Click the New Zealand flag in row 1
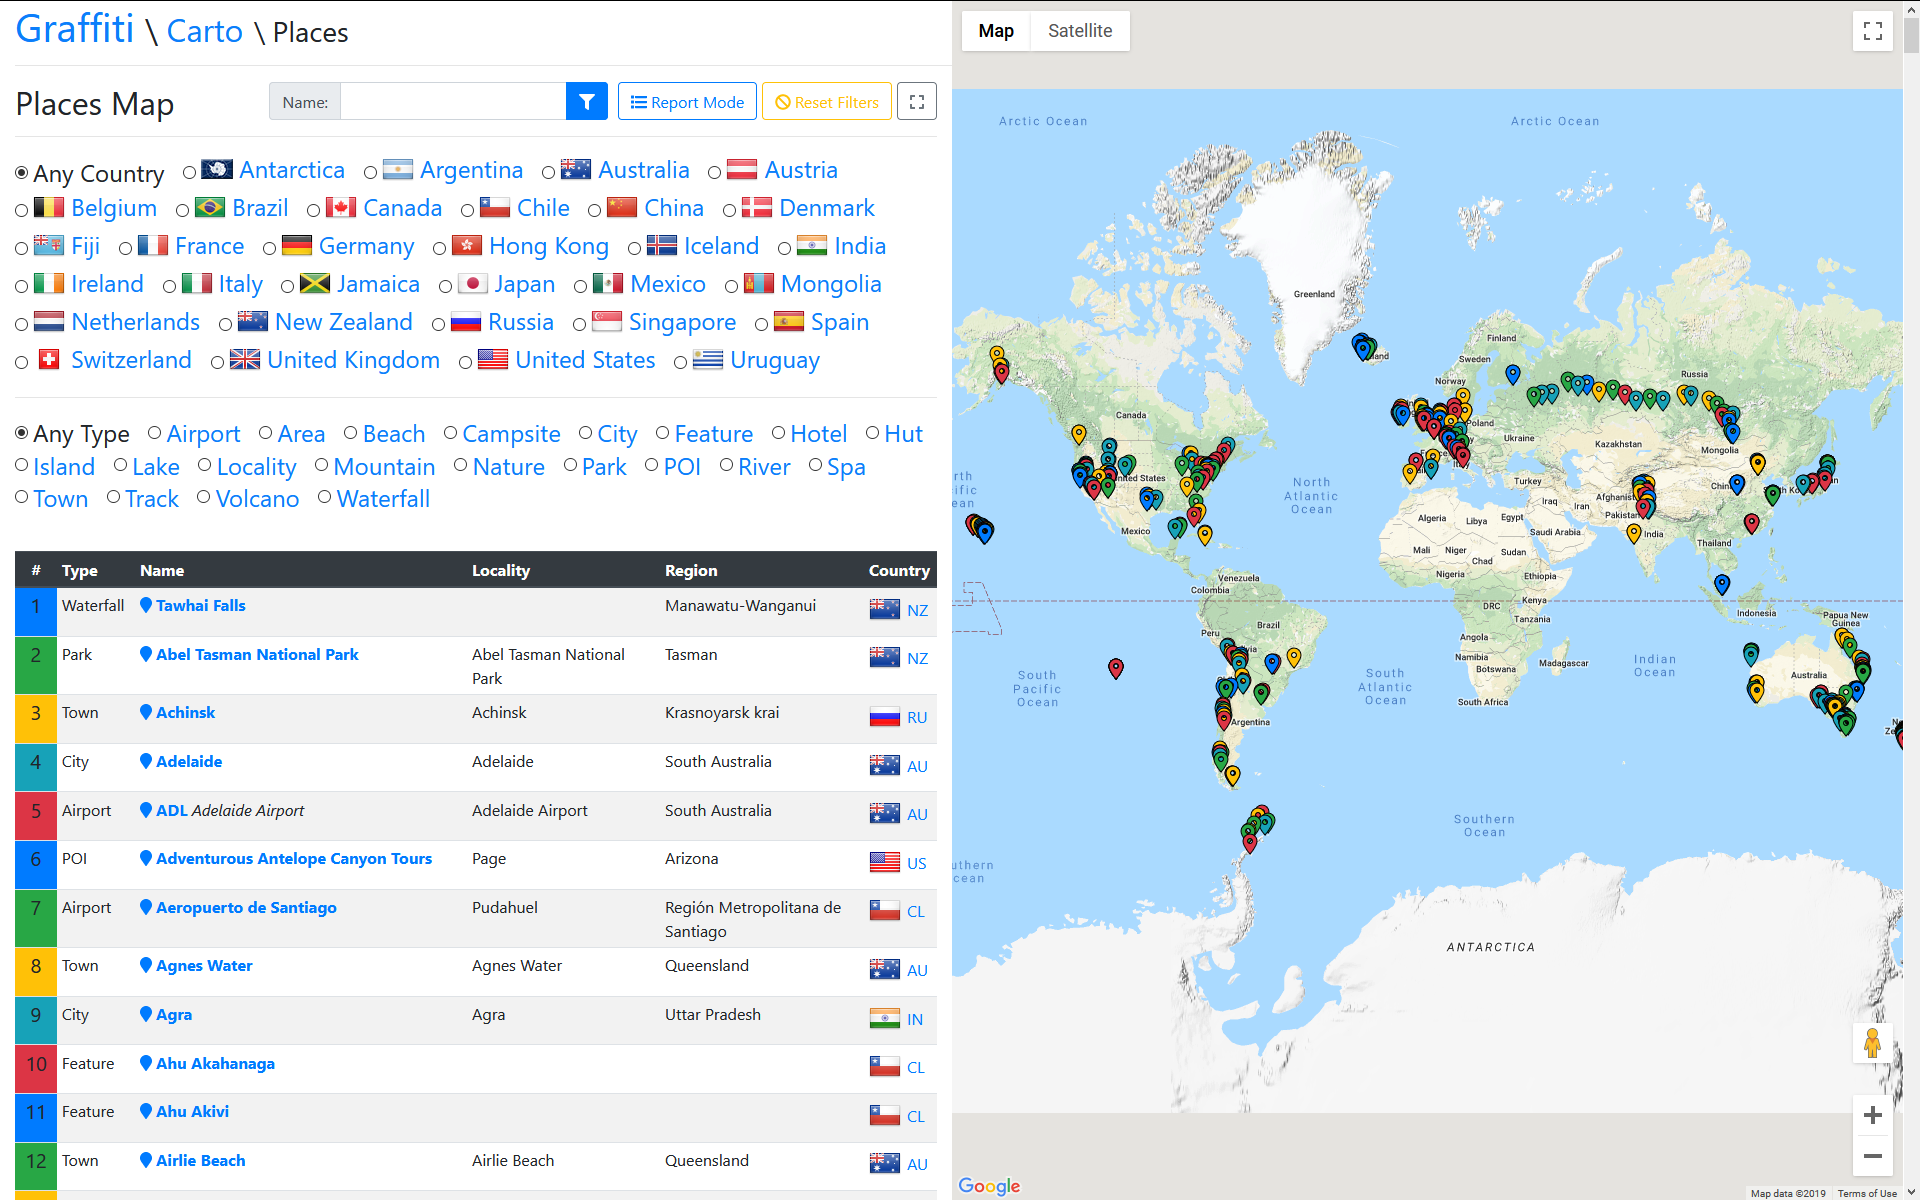 click(884, 609)
